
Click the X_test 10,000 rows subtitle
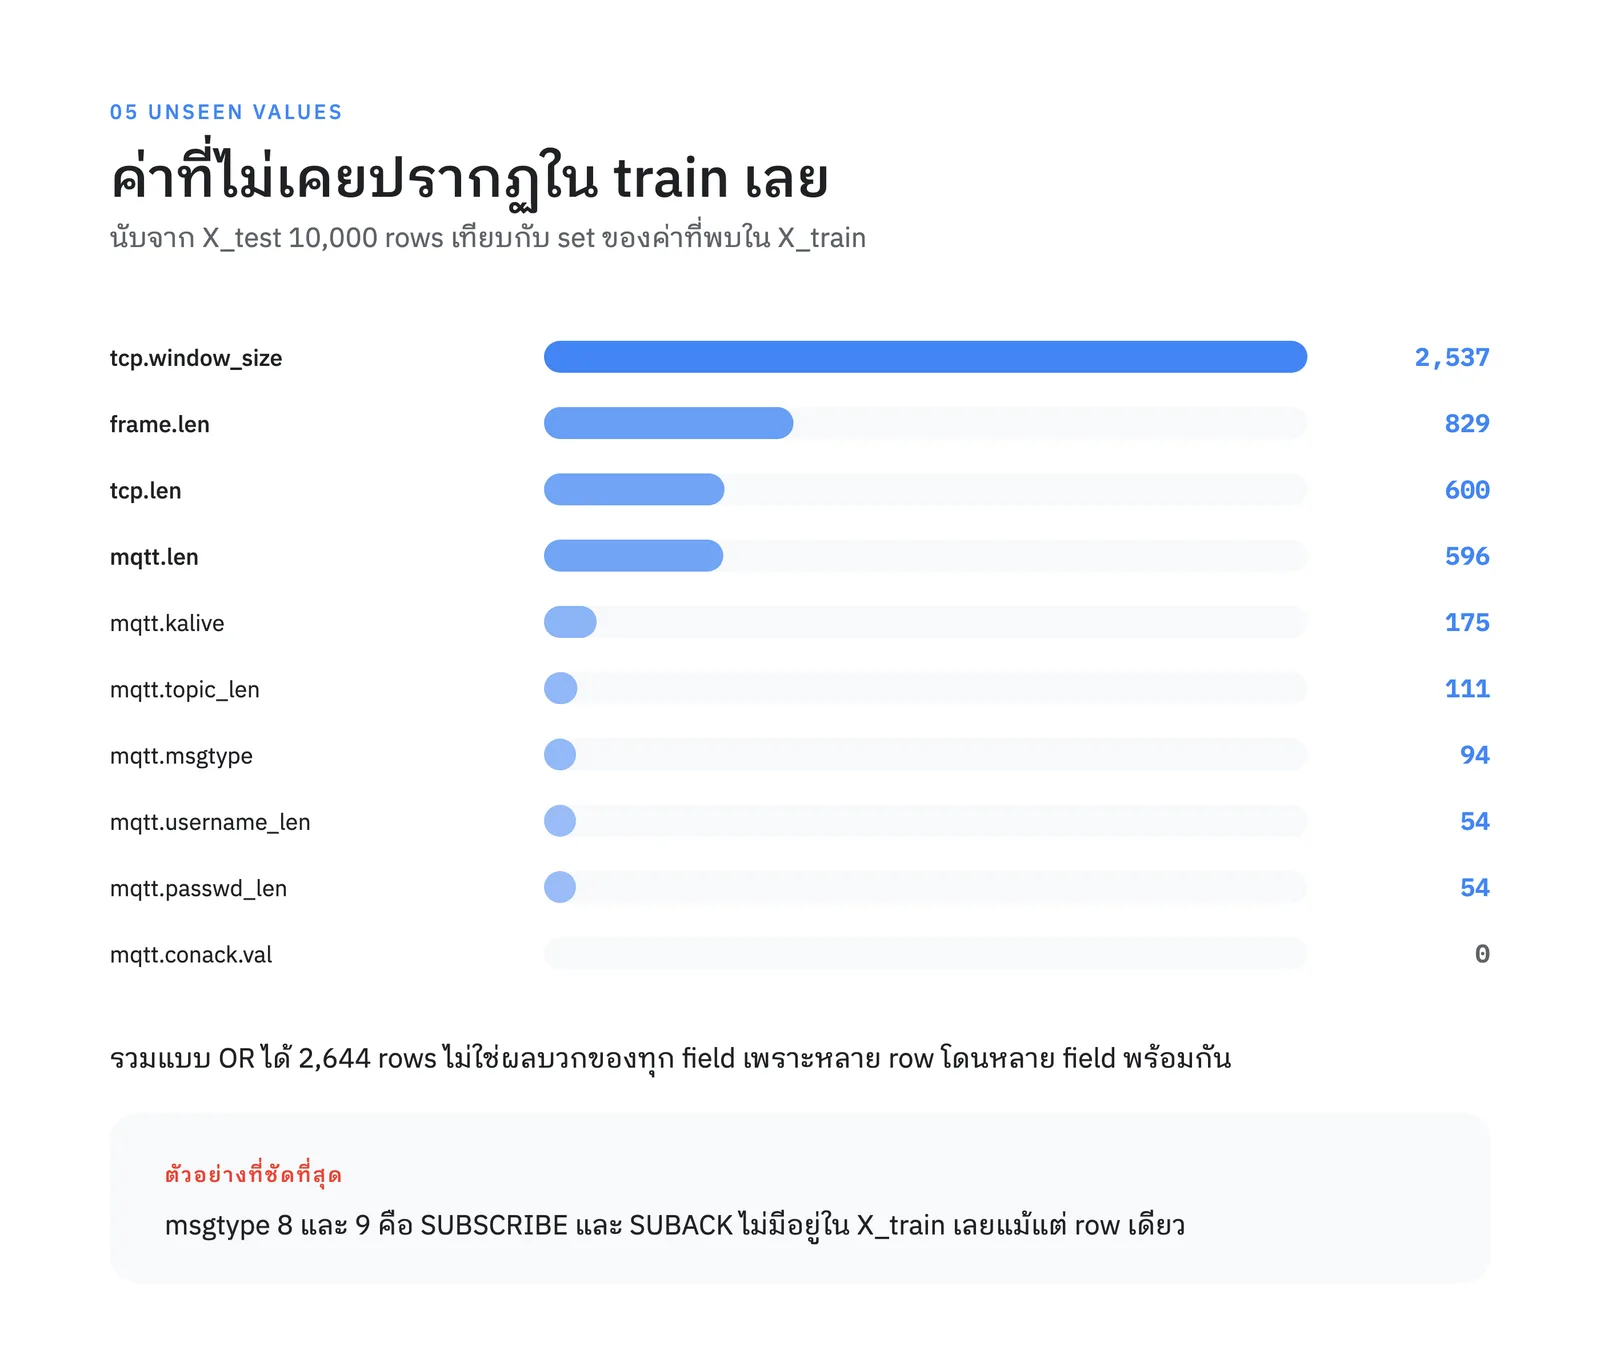(488, 237)
